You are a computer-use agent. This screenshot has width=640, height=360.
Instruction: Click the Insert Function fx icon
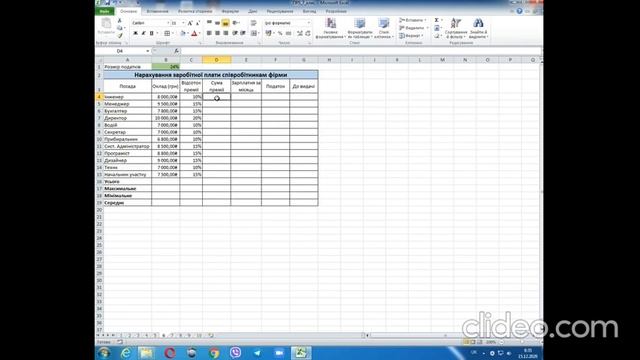[176, 51]
